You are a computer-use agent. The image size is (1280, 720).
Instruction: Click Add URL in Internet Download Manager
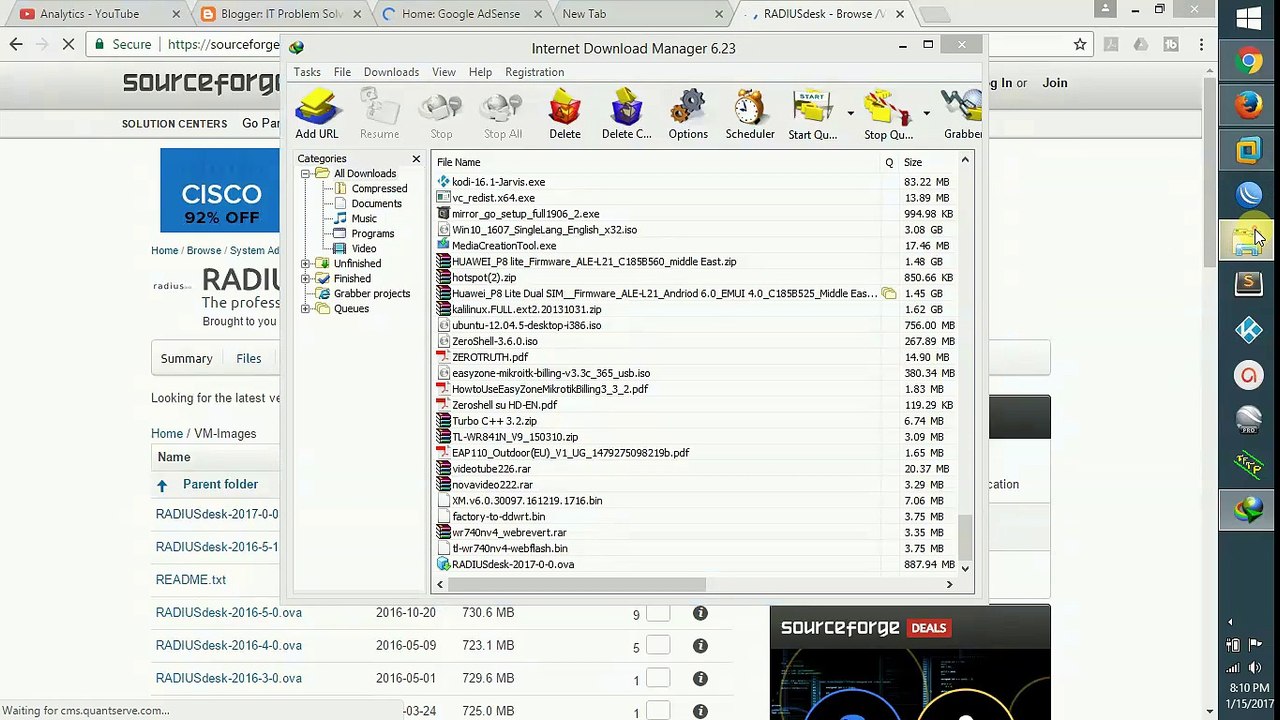316,115
